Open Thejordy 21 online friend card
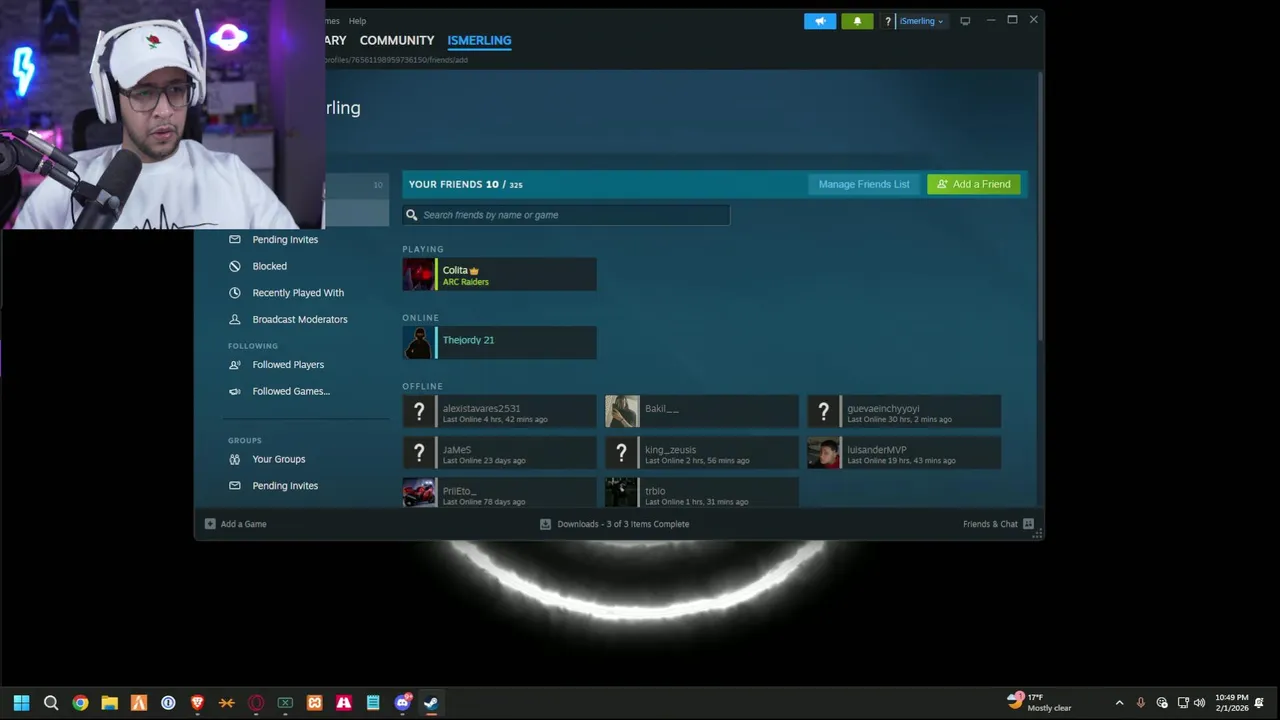This screenshot has width=1280, height=720. click(x=500, y=343)
